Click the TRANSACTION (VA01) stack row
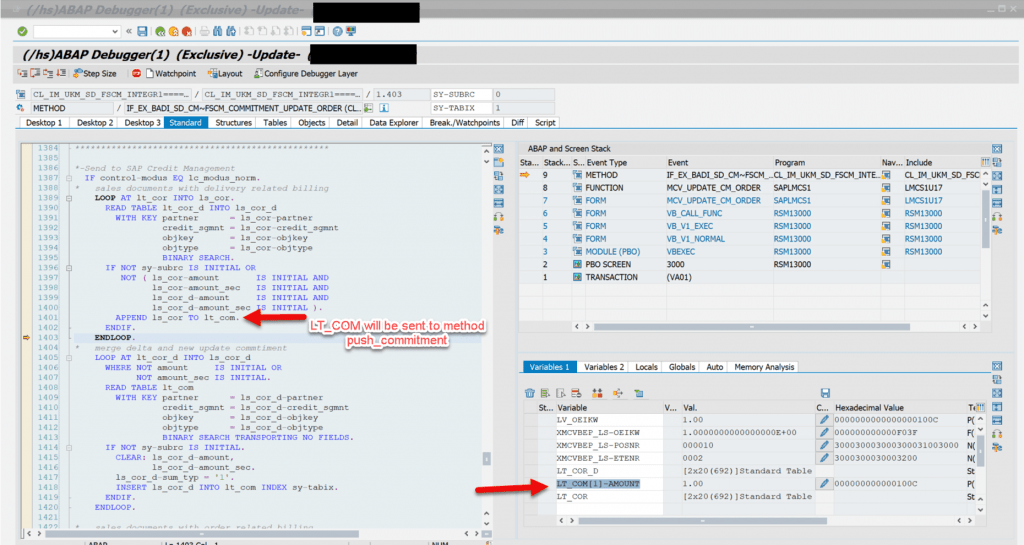This screenshot has height=545, width=1024. [x=751, y=277]
